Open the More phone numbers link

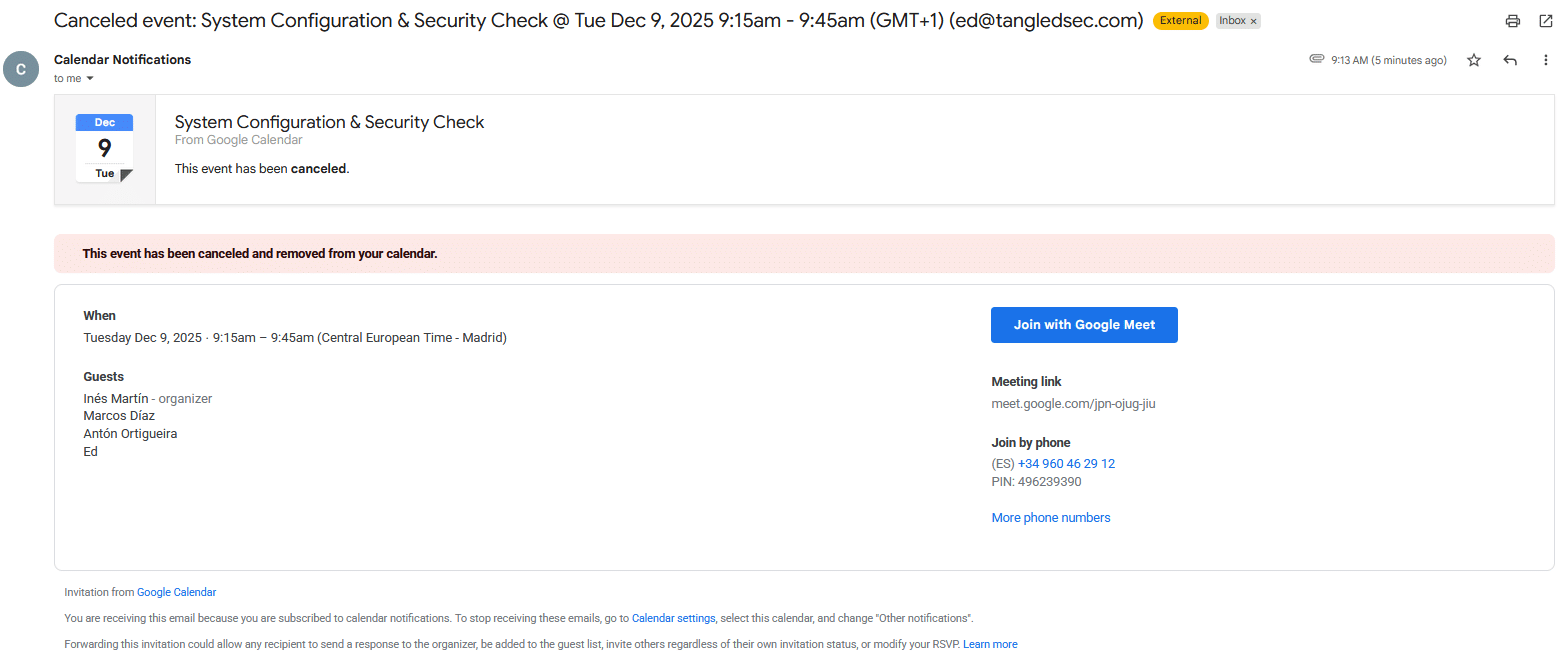[x=1050, y=518]
